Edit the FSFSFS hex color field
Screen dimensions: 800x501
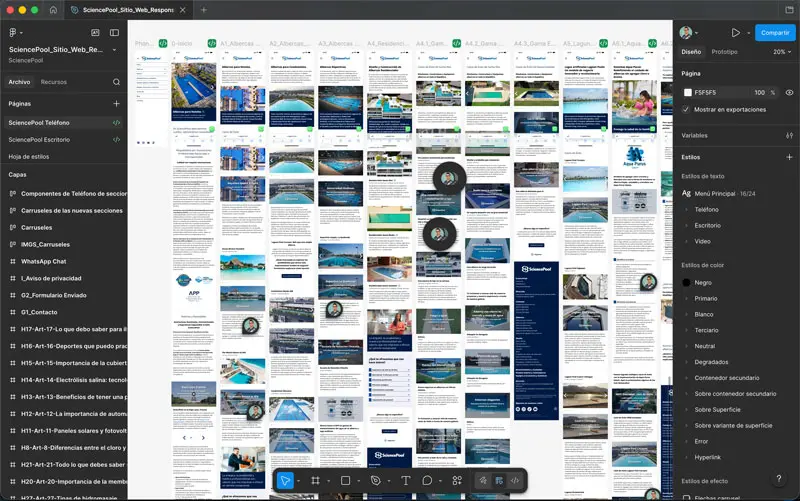point(705,92)
